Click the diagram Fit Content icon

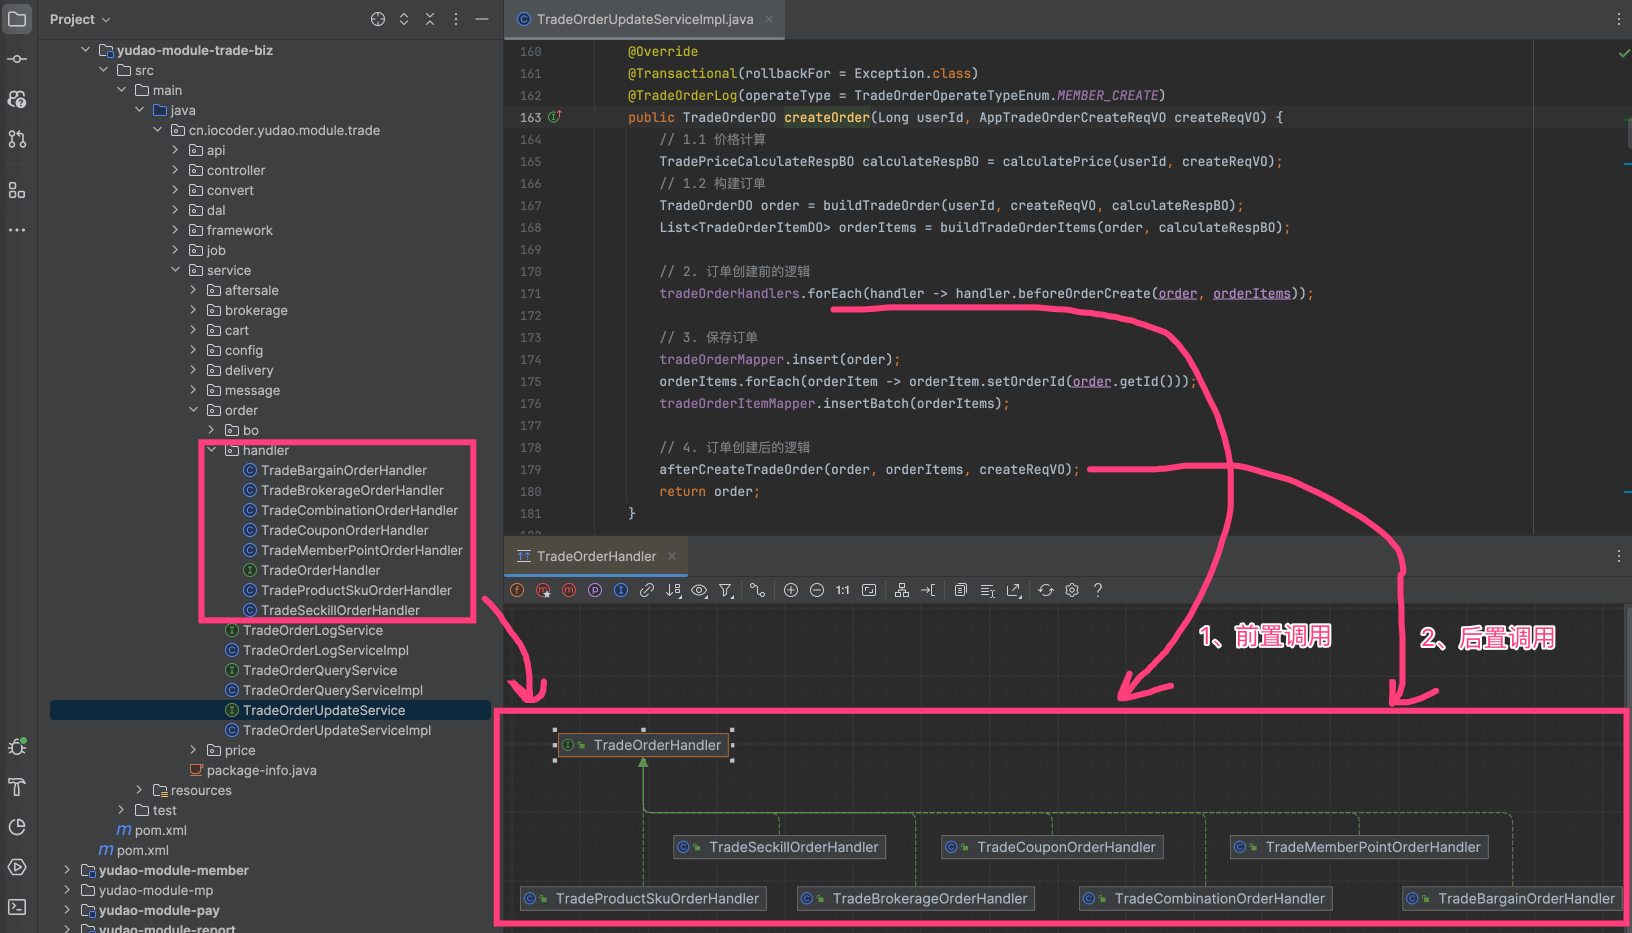pyautogui.click(x=869, y=590)
